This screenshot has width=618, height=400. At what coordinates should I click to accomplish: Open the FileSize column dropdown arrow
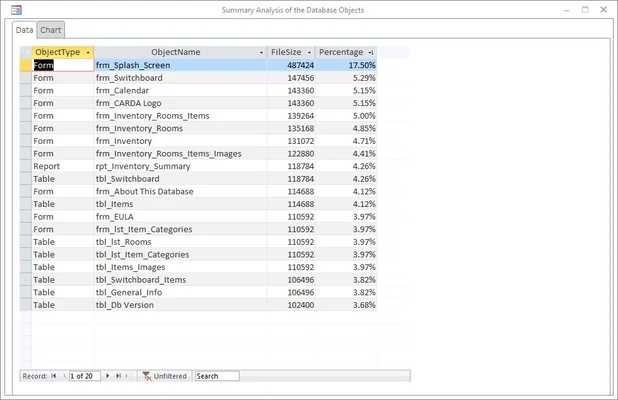(309, 51)
